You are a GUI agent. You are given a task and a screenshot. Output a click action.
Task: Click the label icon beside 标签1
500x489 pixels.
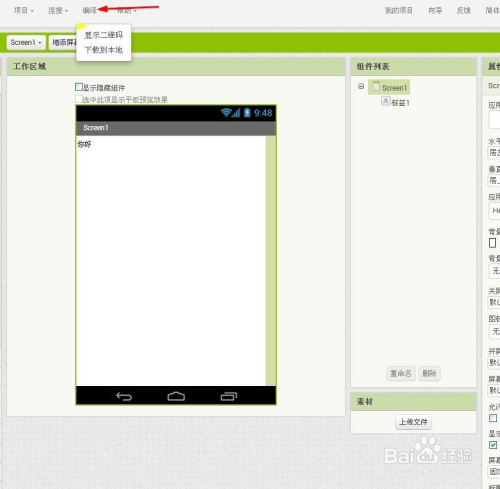pos(386,101)
